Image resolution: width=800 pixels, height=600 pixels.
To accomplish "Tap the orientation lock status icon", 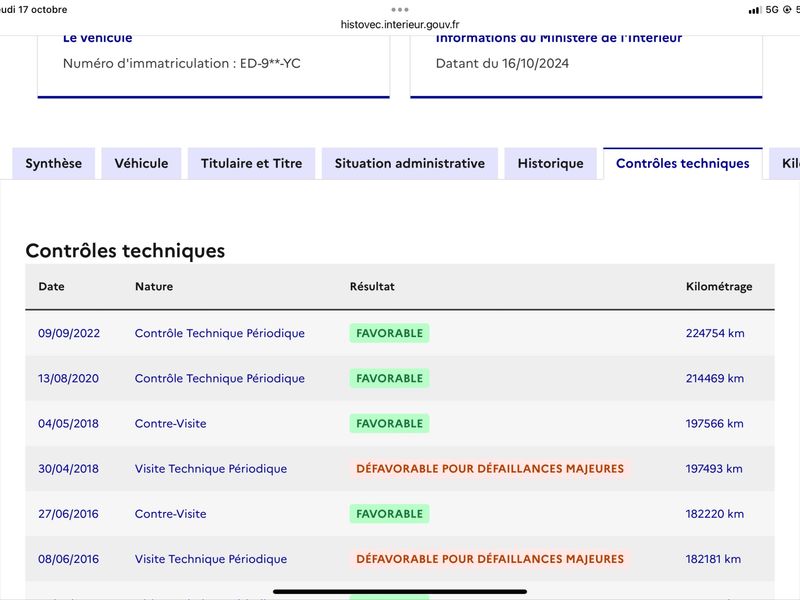I will (x=787, y=10).
